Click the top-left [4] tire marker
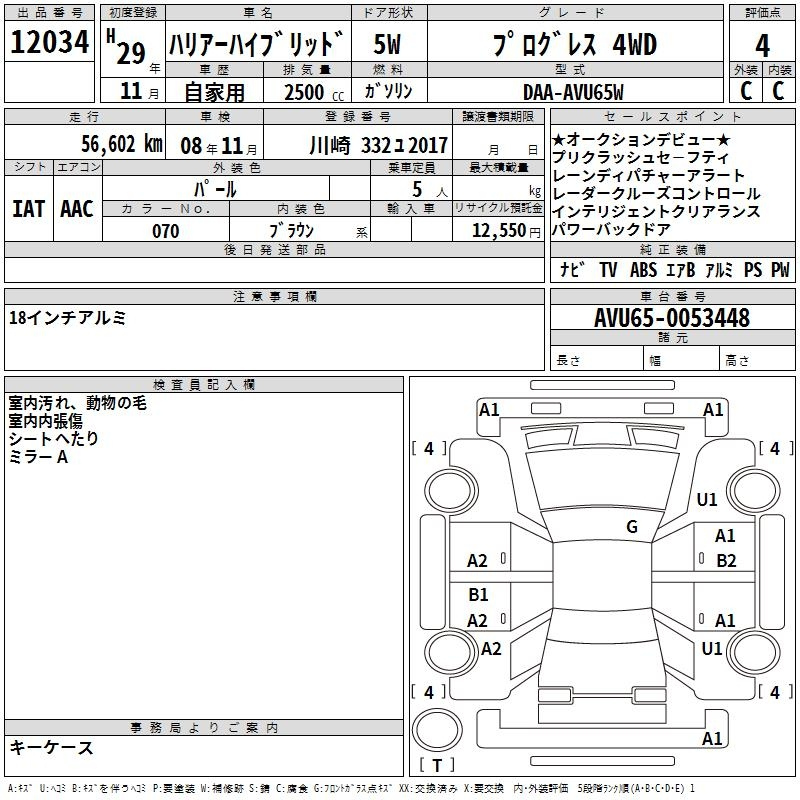 429,449
